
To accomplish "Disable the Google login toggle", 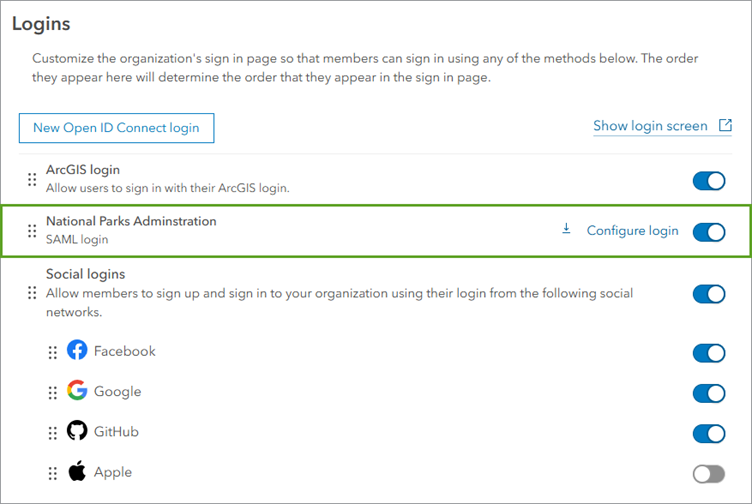I will point(708,393).
